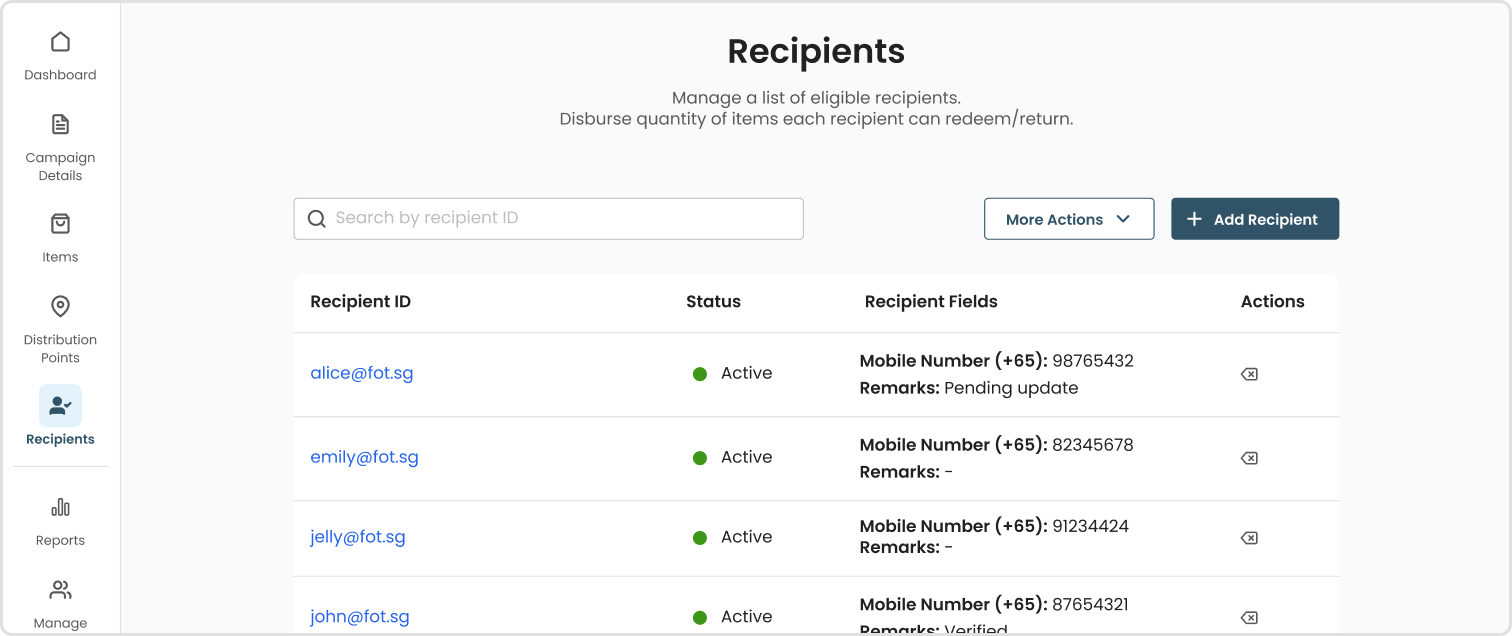The width and height of the screenshot is (1512, 636).
Task: Go to Items label in sidebar
Action: pos(60,257)
